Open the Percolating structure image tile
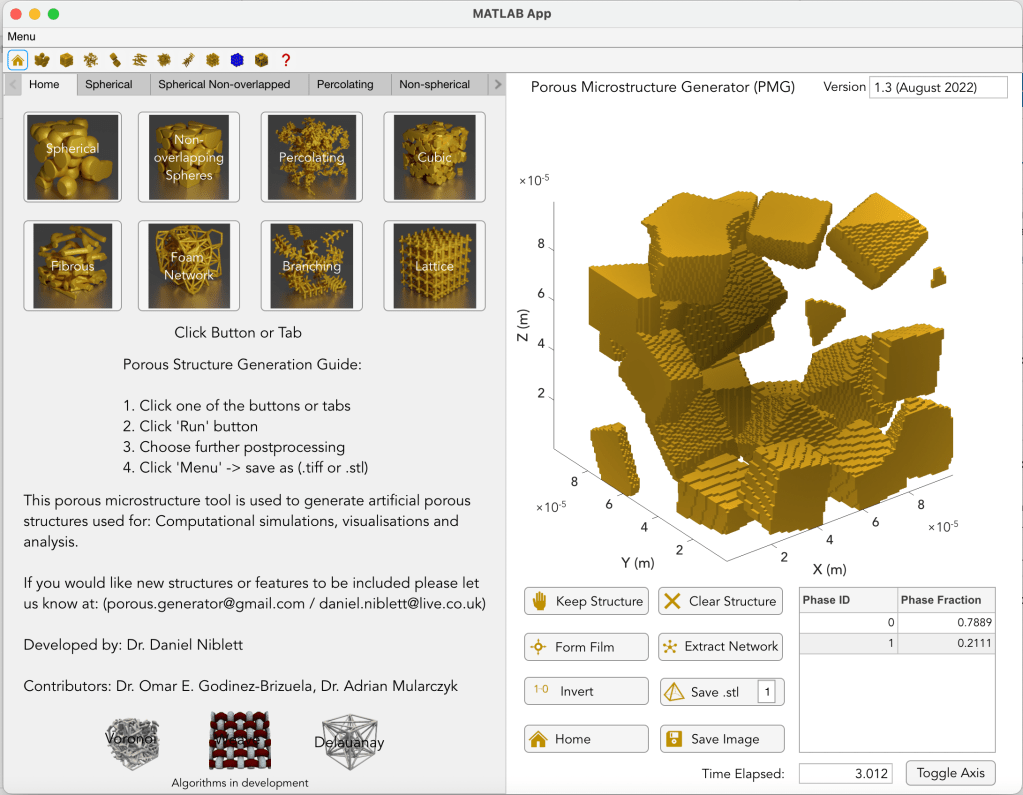 311,155
